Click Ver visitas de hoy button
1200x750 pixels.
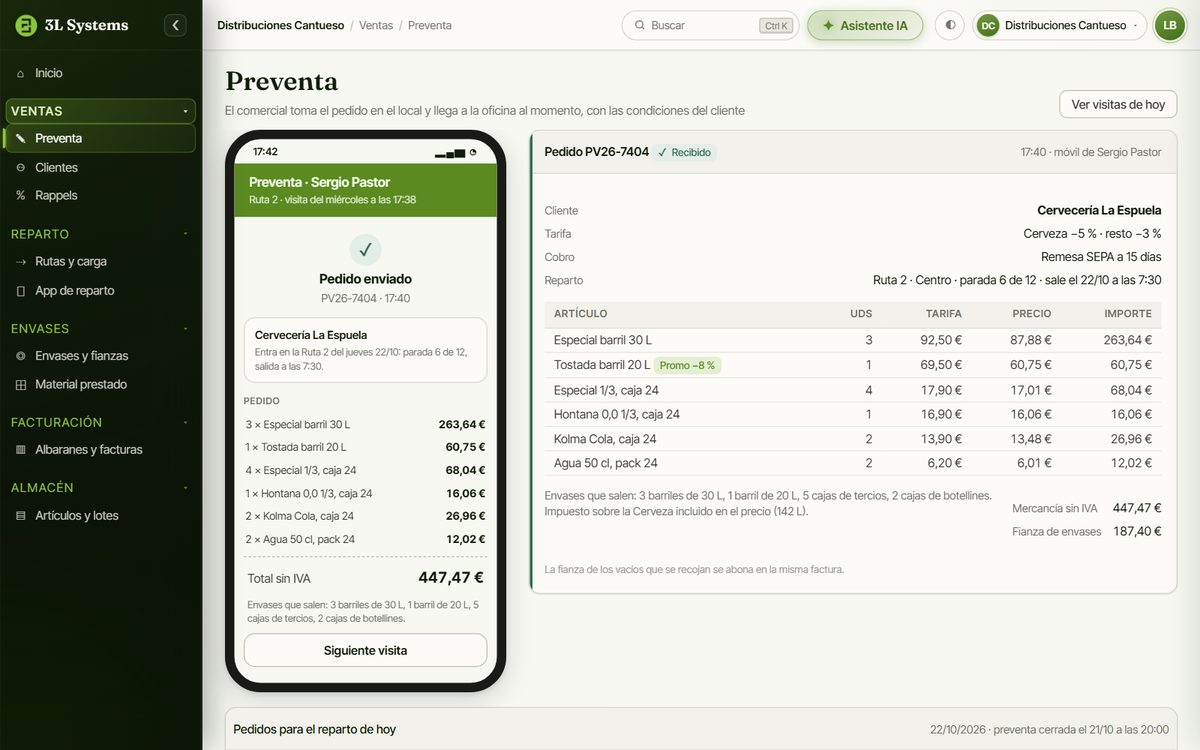pos(1118,104)
